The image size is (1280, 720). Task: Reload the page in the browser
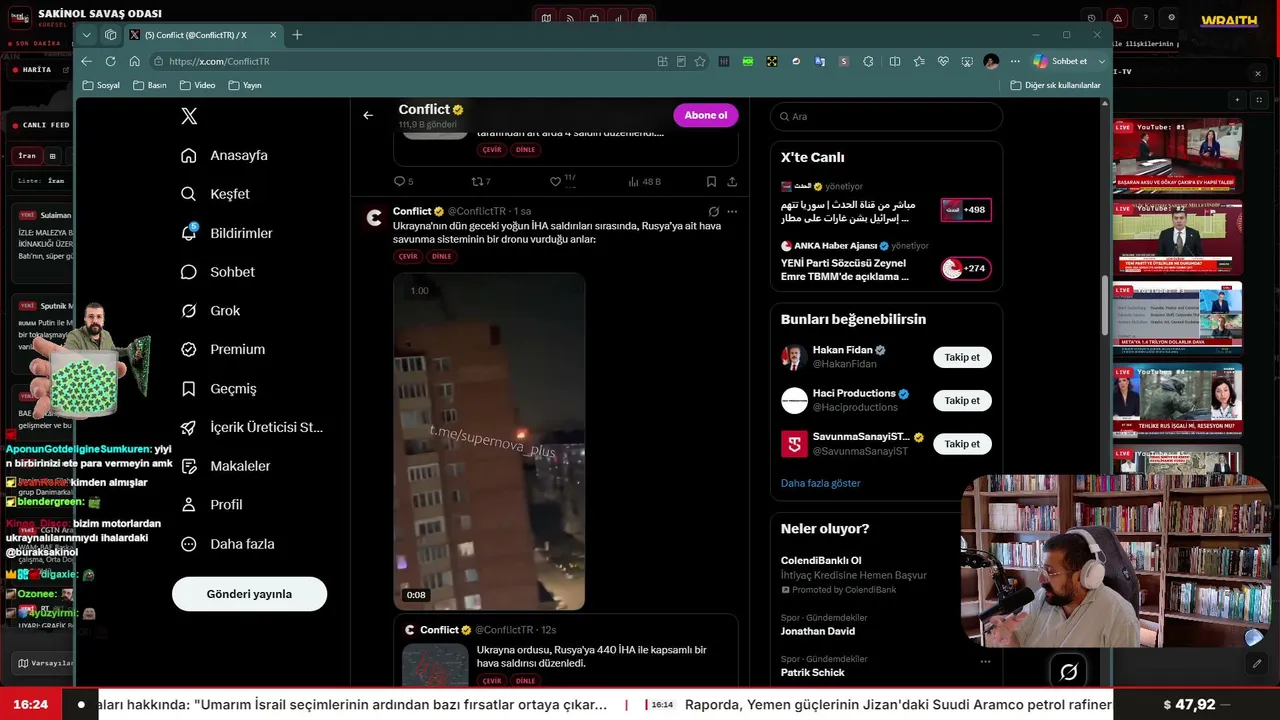tap(110, 61)
